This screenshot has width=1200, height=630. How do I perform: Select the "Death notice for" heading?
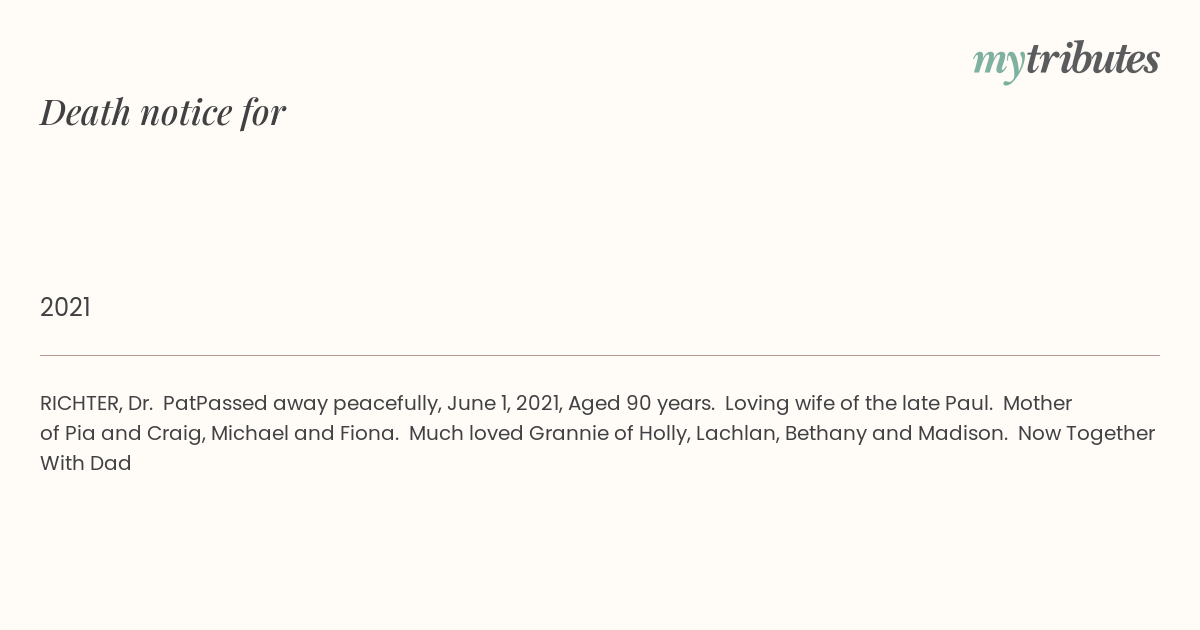(163, 112)
